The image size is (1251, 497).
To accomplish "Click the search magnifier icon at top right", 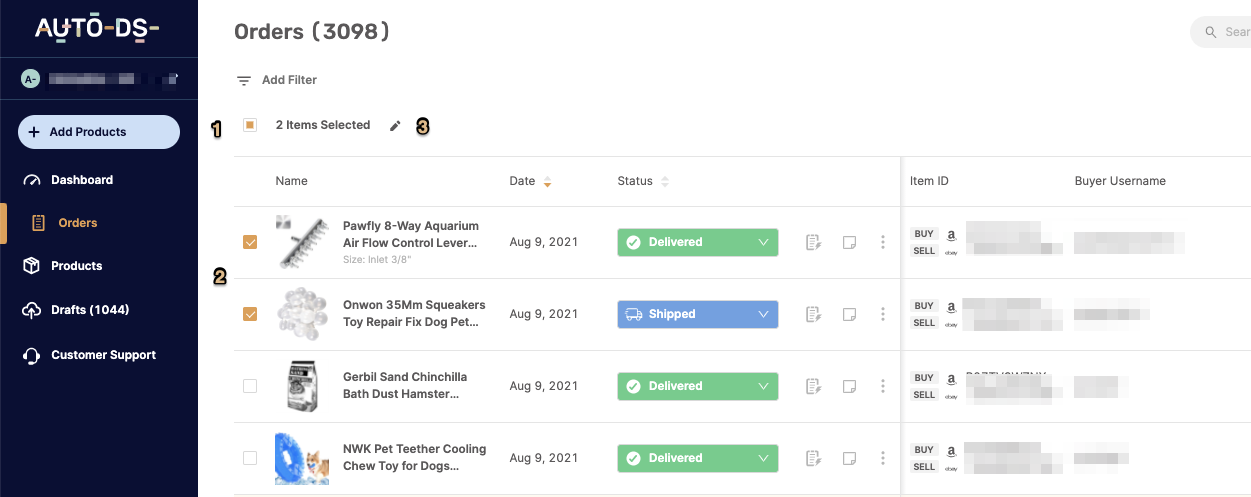I will (1210, 32).
